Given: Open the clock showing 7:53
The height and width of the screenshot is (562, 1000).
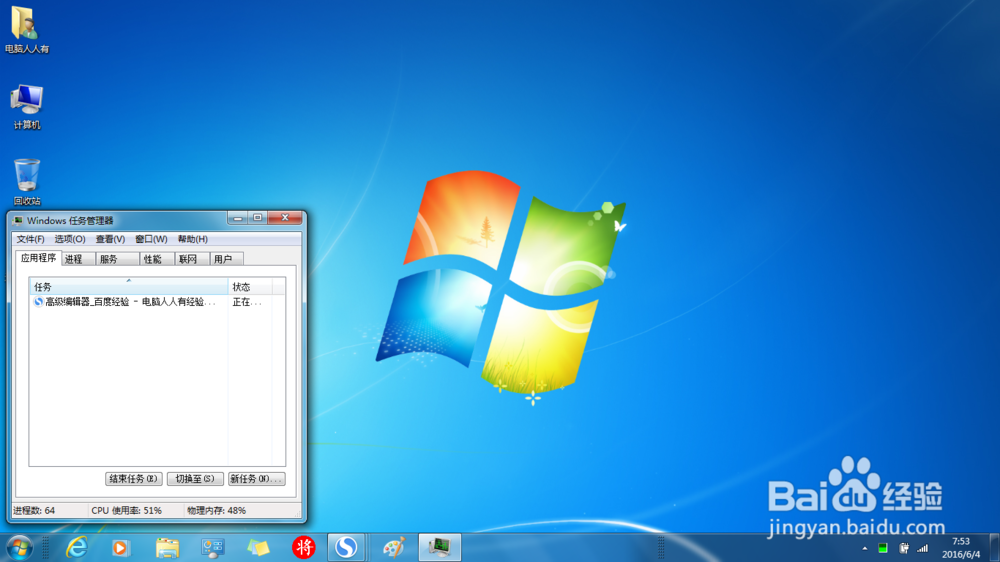Looking at the screenshot, I should point(960,548).
